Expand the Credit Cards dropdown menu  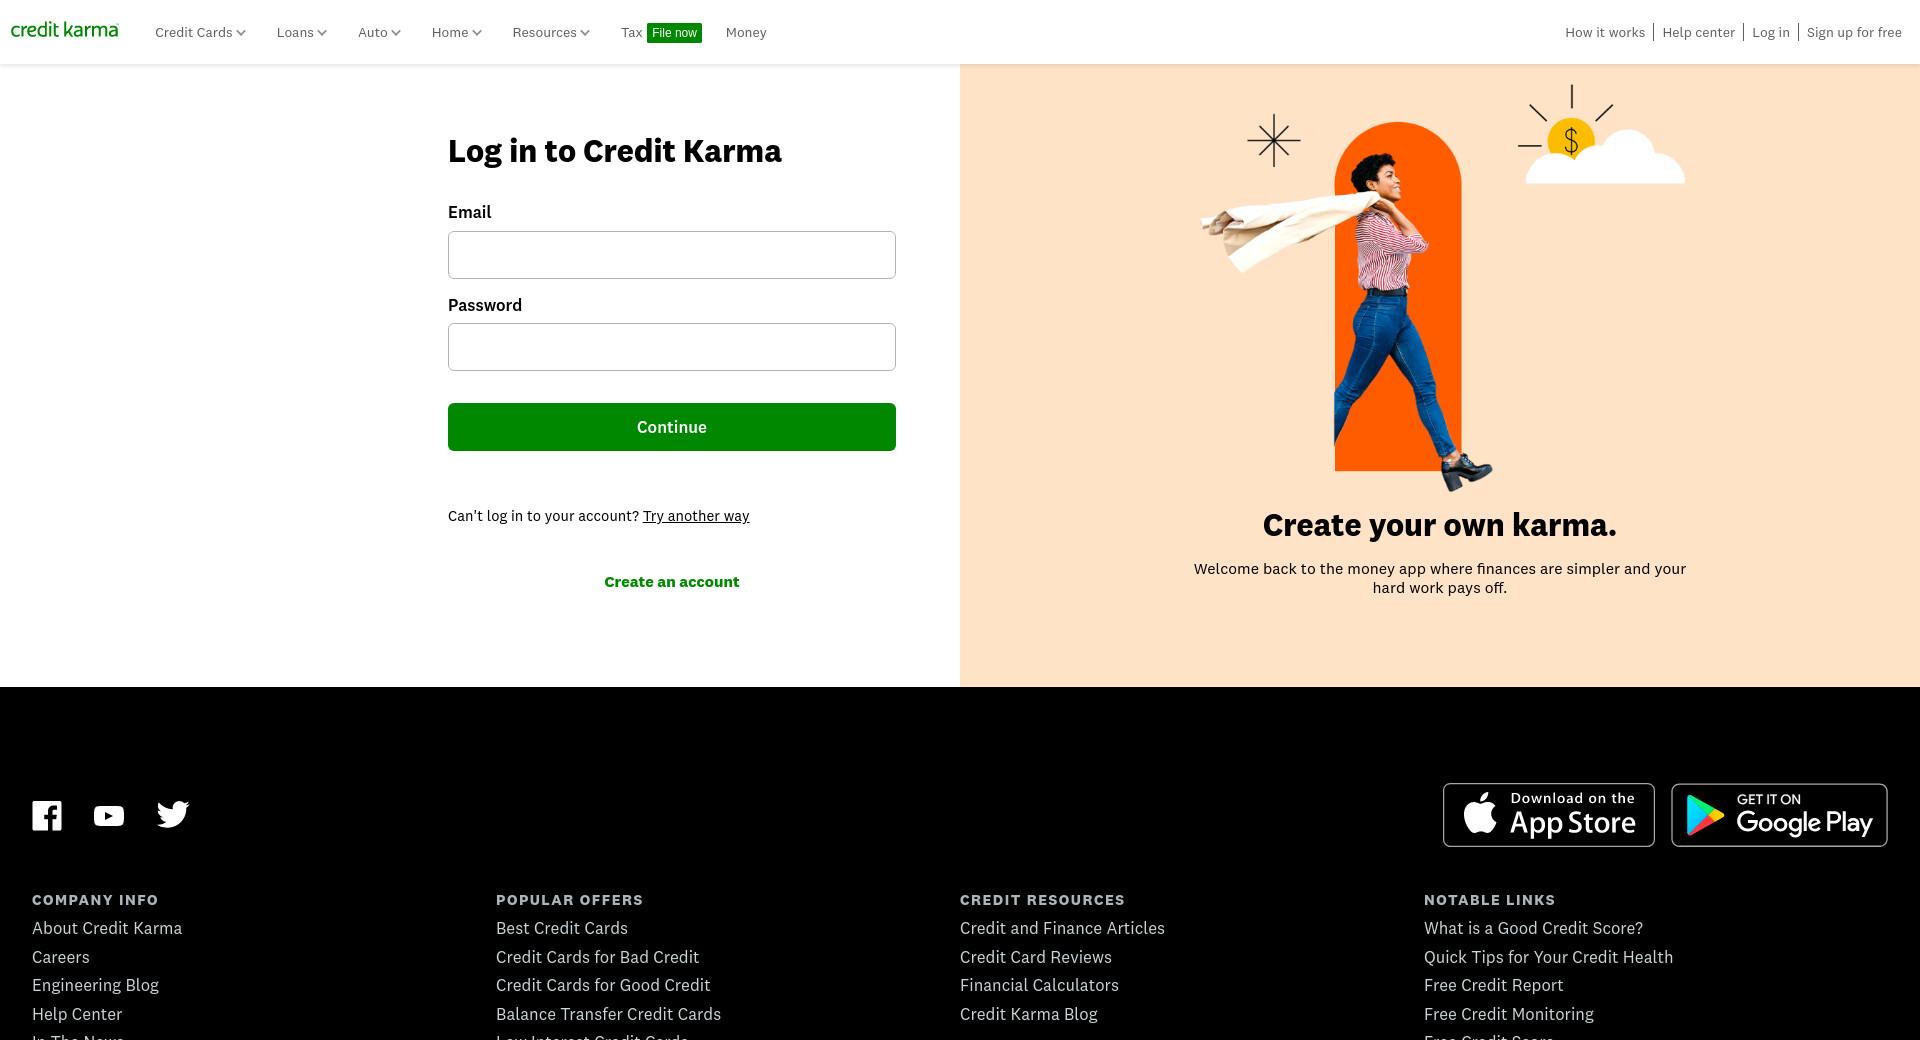(x=200, y=33)
